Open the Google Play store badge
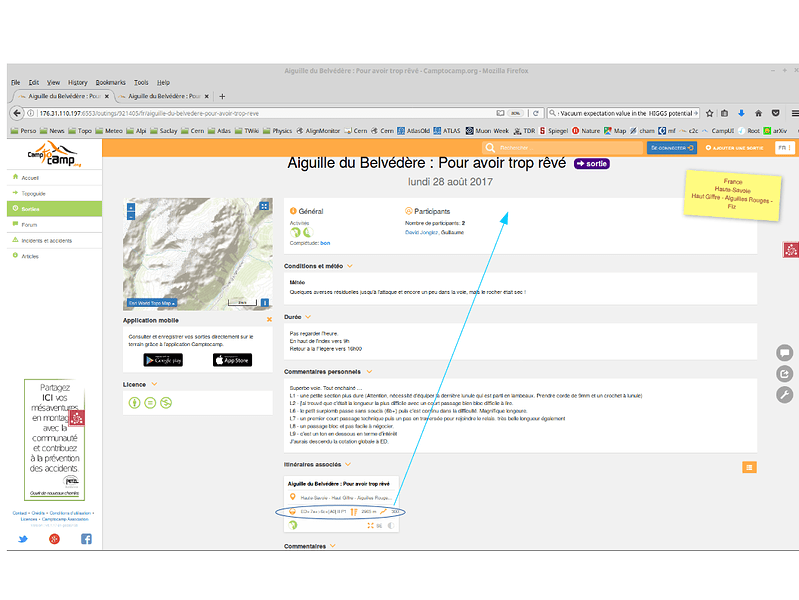The image size is (799, 600). [163, 360]
